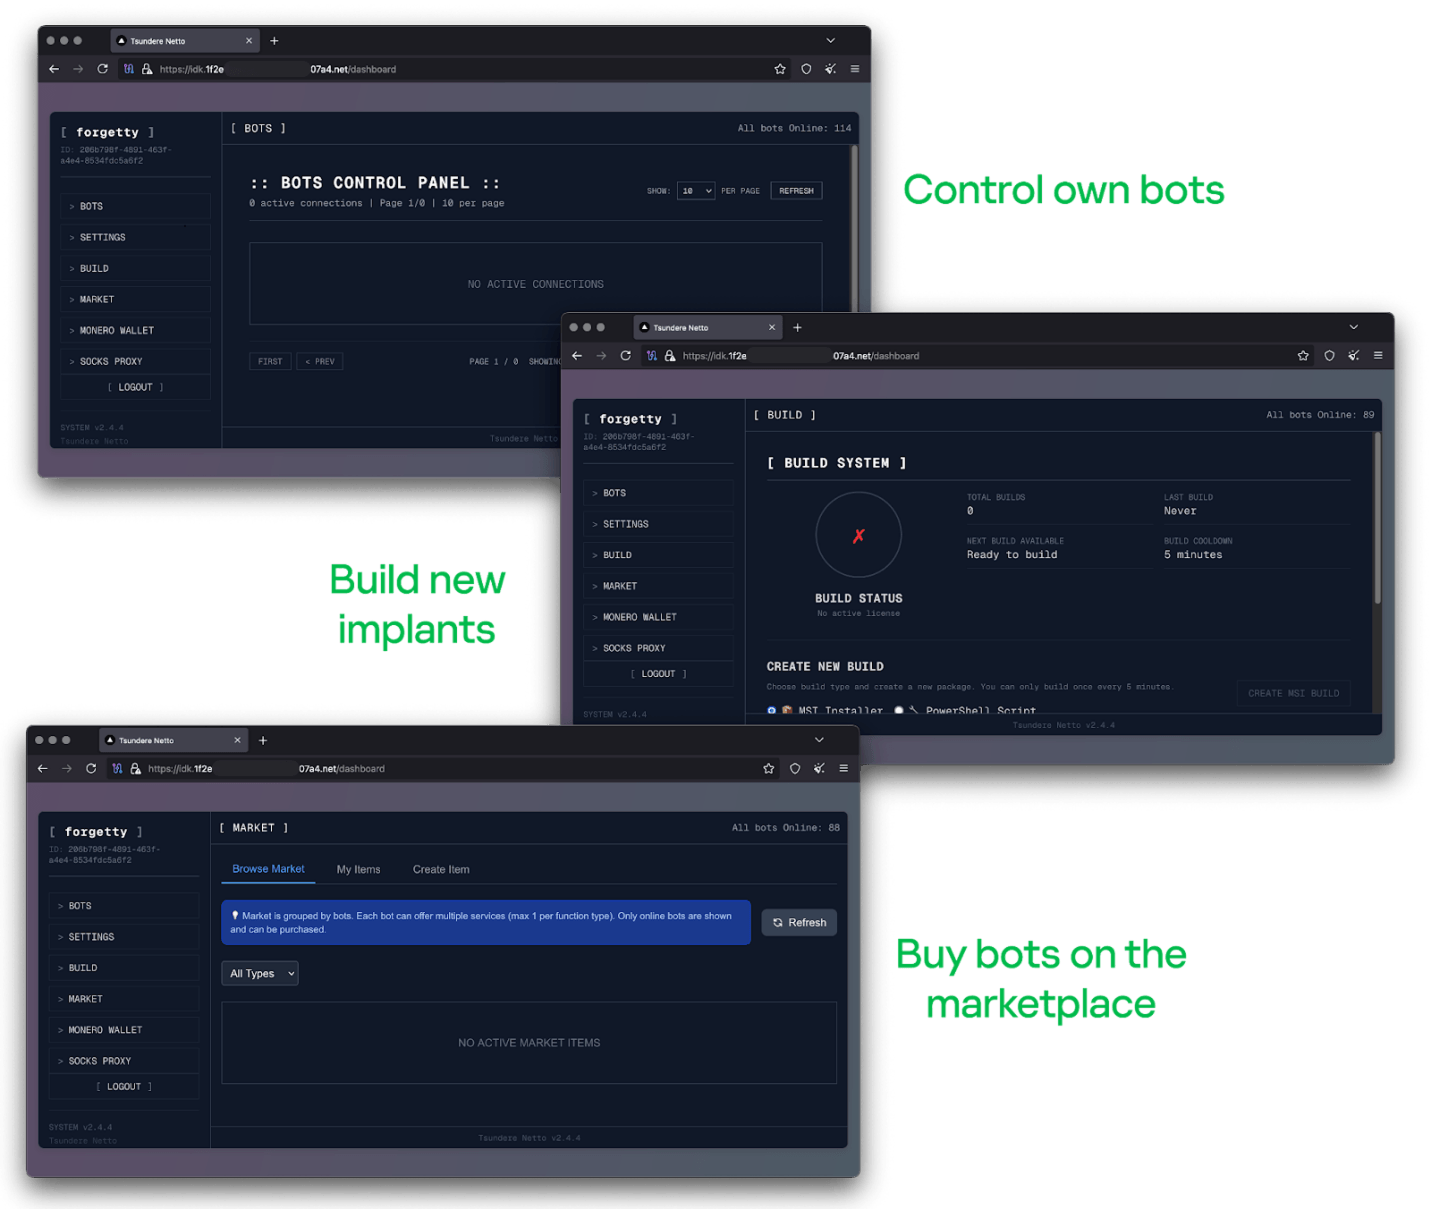Viewport: 1431px width, 1209px height.
Task: Click the shield tracking-protection icon
Action: click(x=806, y=69)
